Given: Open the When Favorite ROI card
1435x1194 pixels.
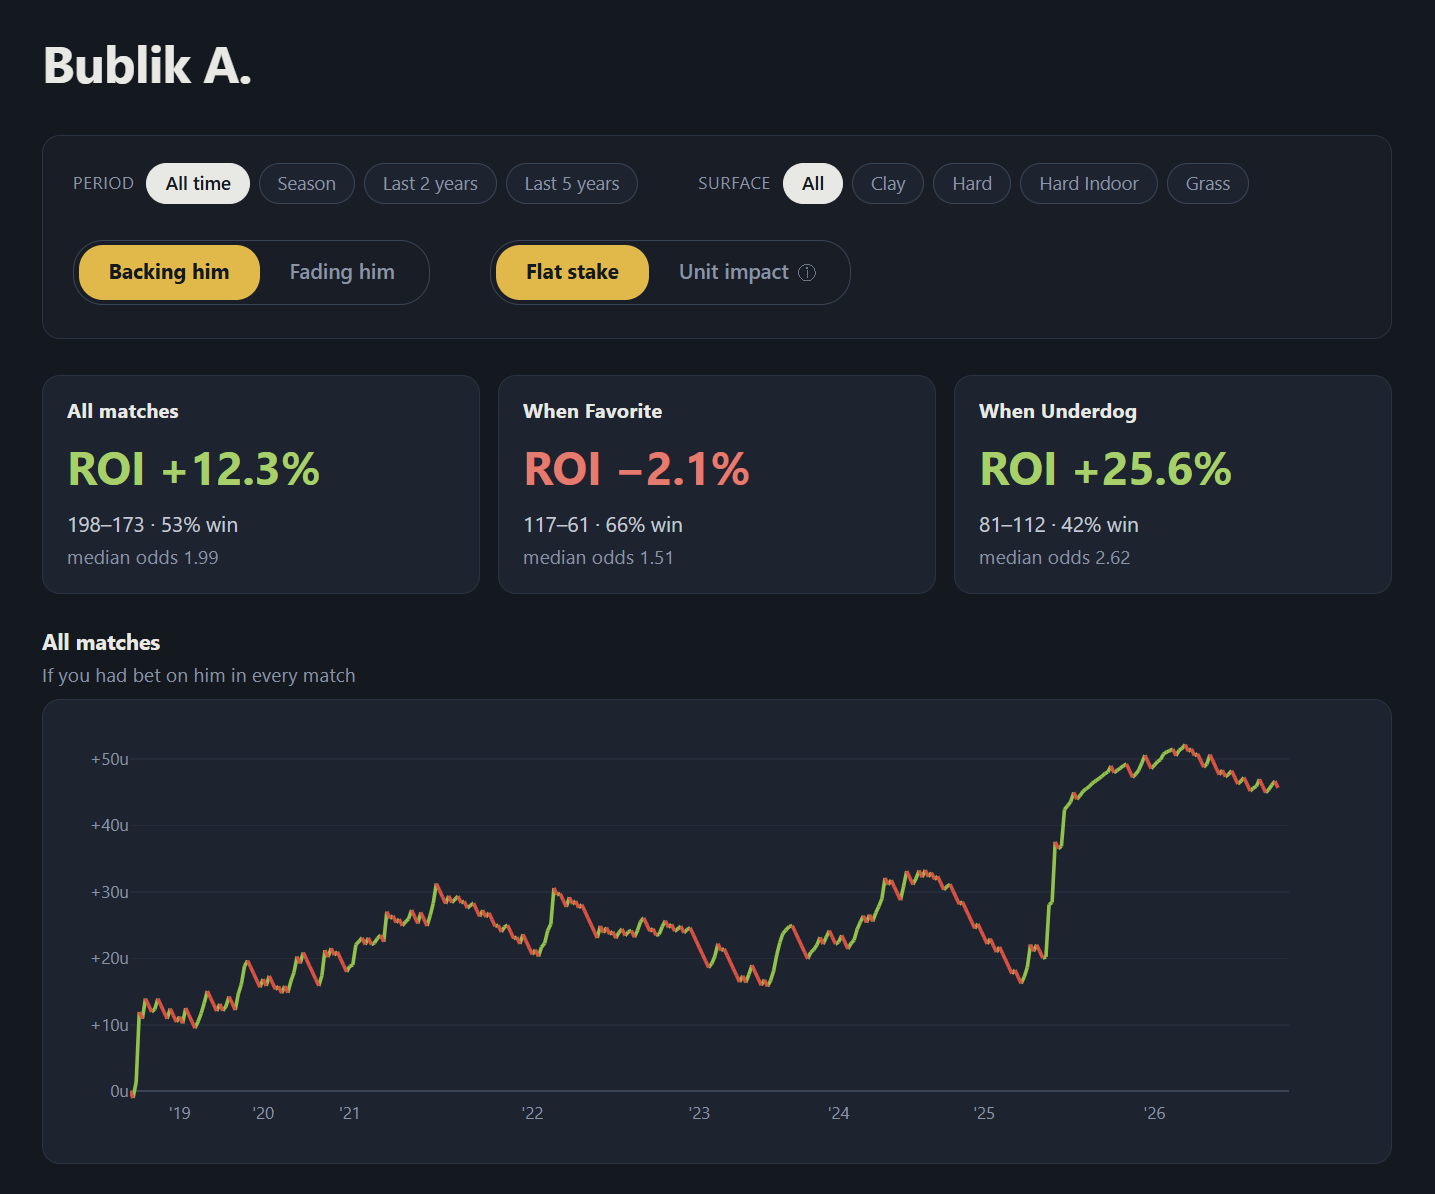Looking at the screenshot, I should [x=717, y=484].
